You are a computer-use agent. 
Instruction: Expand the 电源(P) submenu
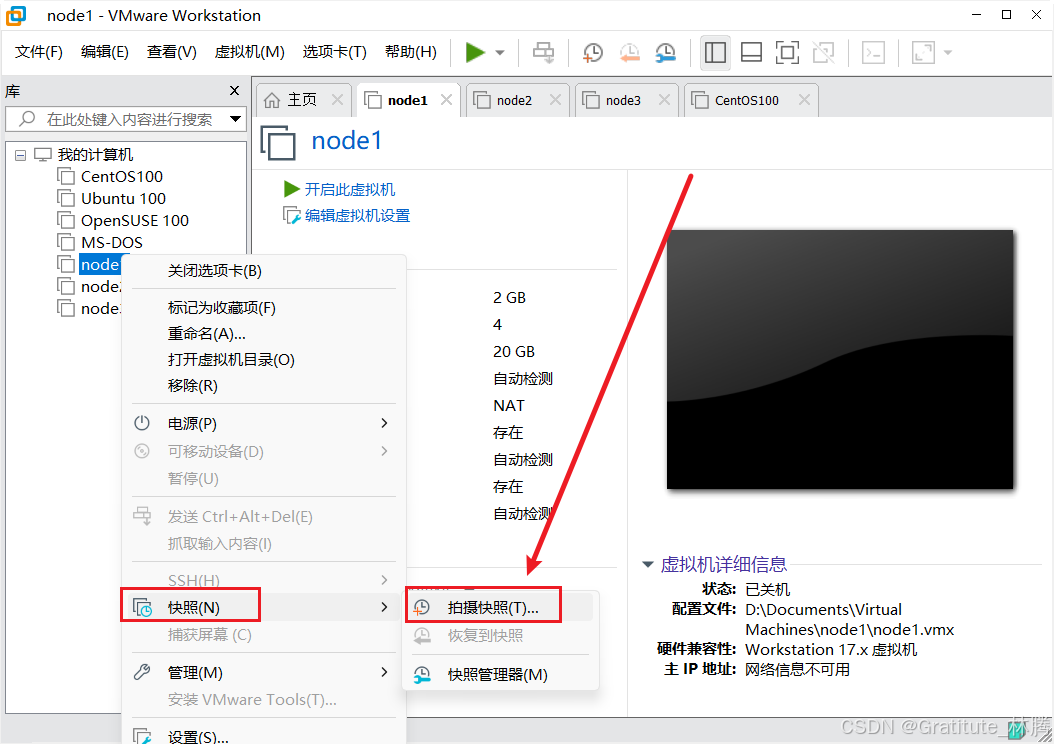tap(265, 423)
